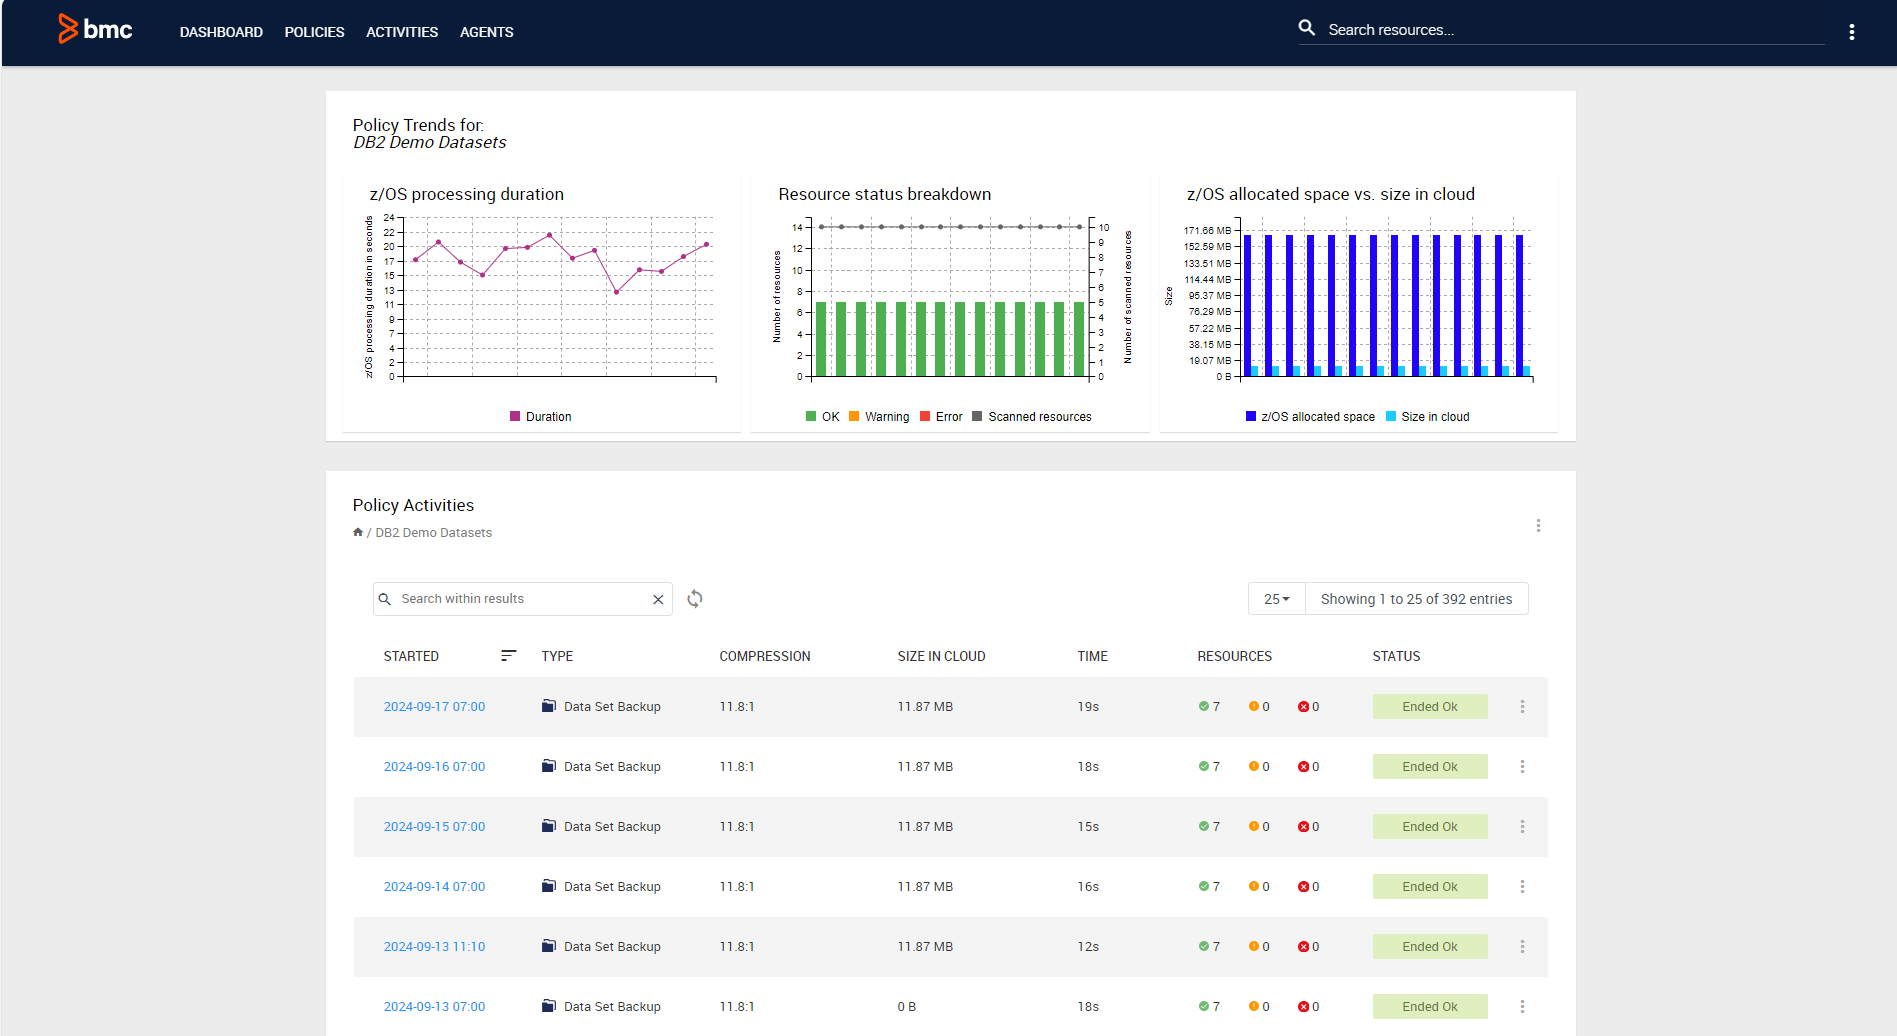Open the POLICIES menu
The height and width of the screenshot is (1036, 1897).
pos(314,32)
